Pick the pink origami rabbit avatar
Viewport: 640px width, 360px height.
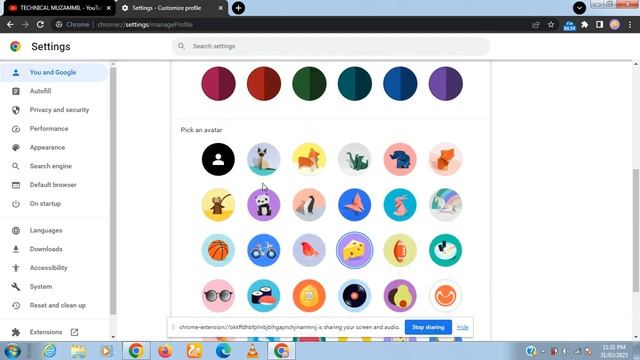click(x=400, y=204)
